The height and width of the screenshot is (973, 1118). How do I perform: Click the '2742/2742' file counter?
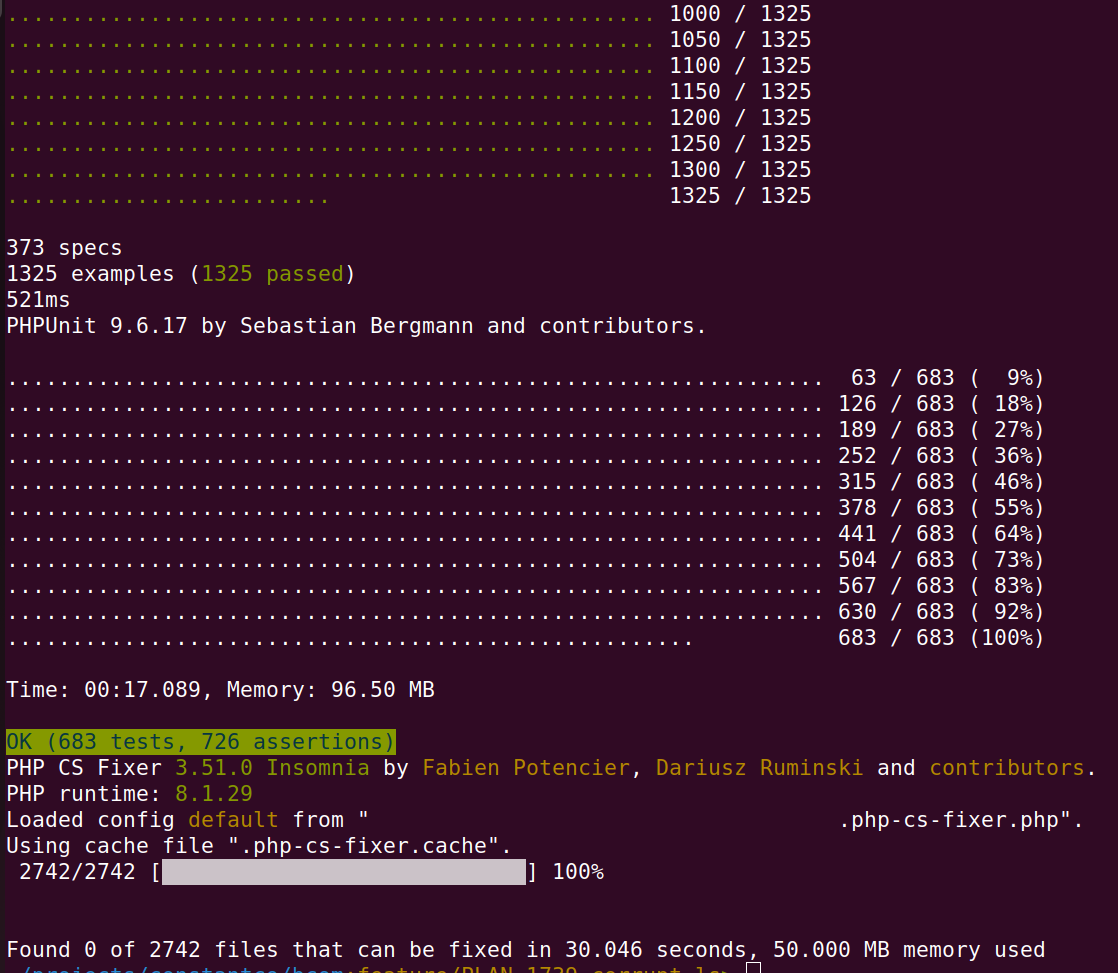77,872
